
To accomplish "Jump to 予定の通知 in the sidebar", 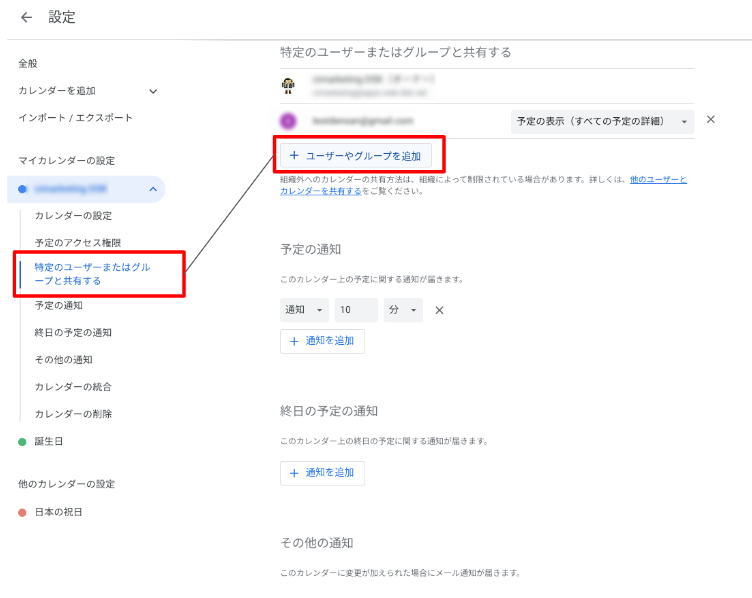I will (59, 305).
